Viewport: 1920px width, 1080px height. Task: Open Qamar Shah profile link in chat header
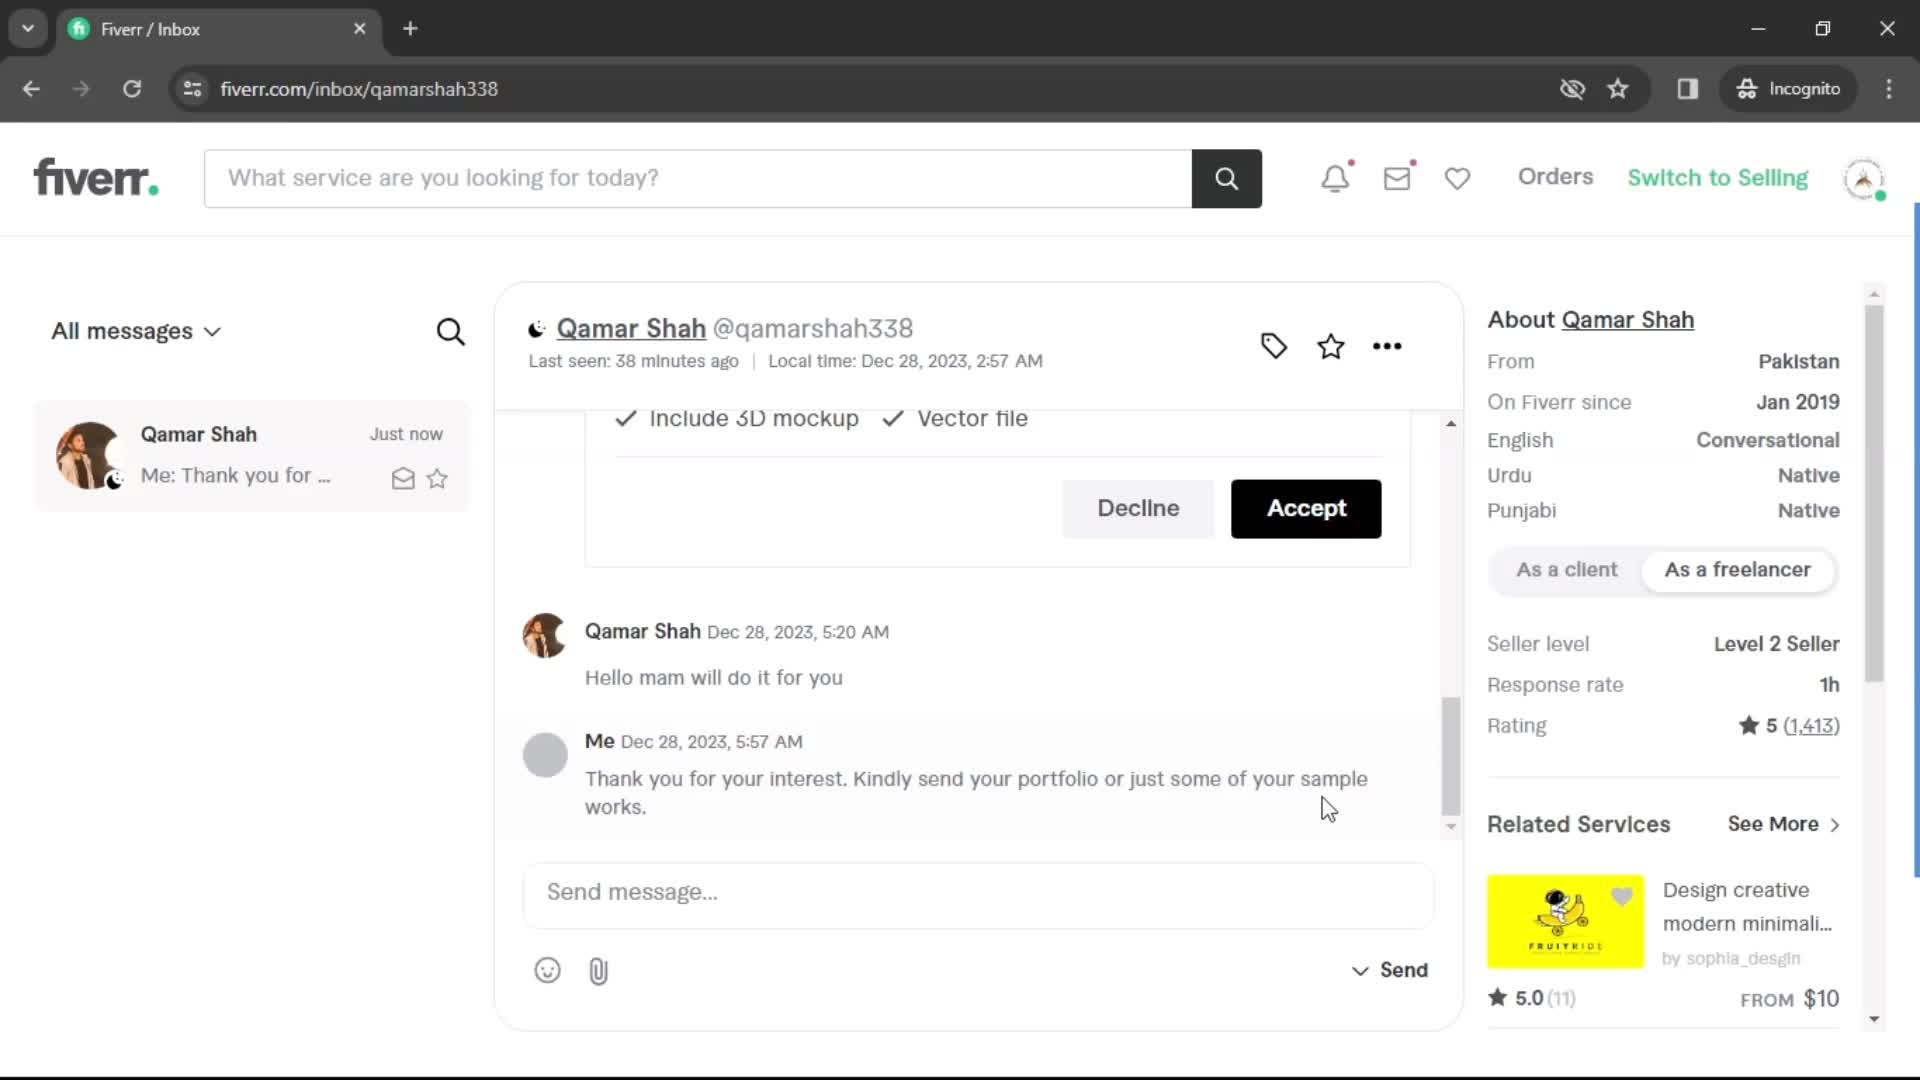(631, 329)
